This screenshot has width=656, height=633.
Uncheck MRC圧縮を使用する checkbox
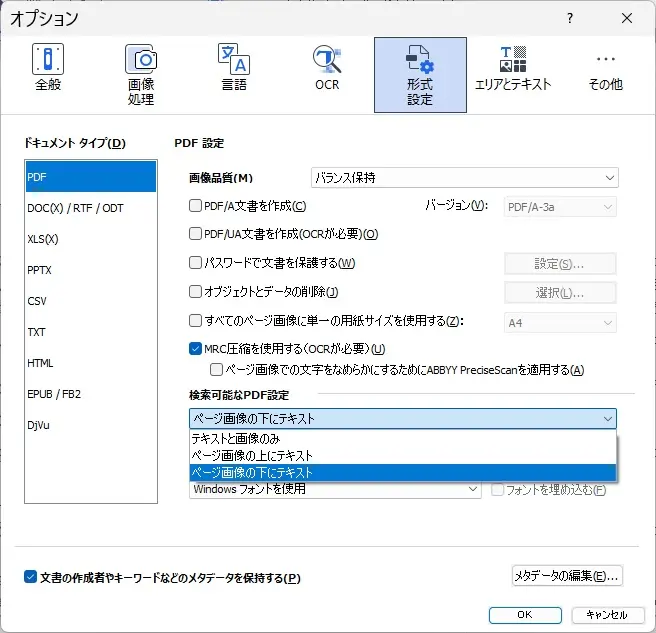[195, 349]
